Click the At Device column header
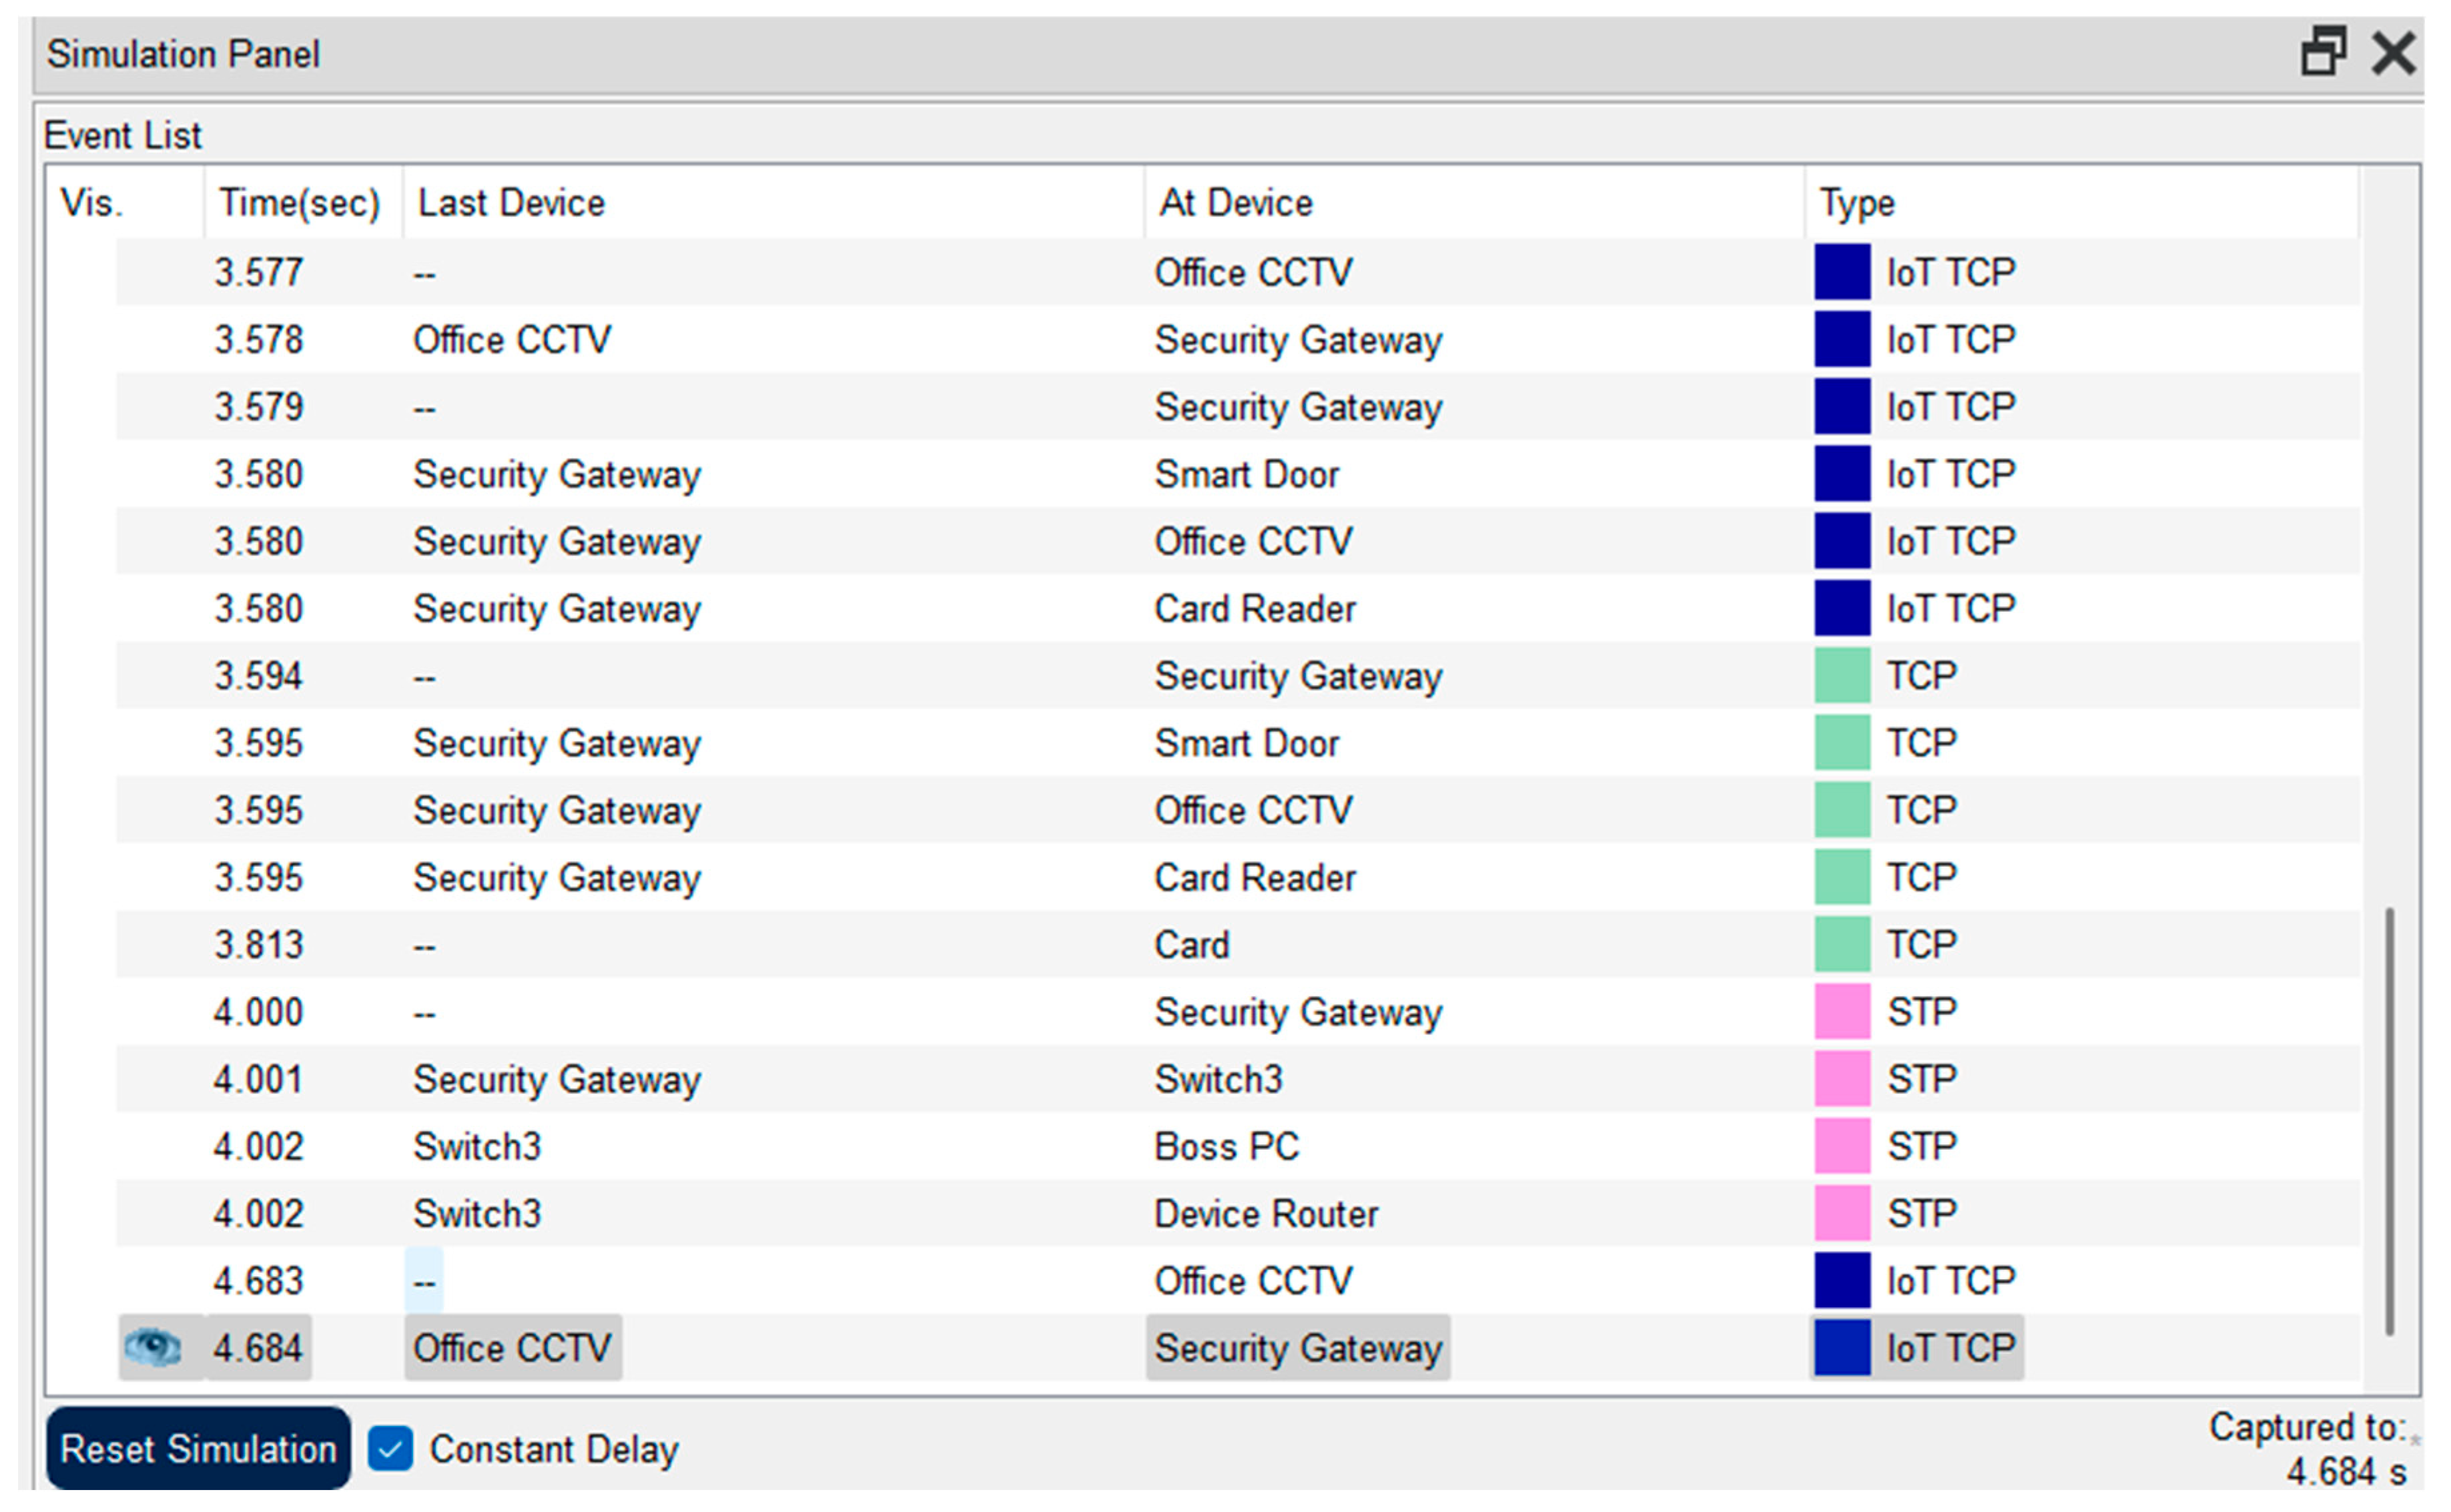The width and height of the screenshot is (2451, 1512). click(1235, 203)
